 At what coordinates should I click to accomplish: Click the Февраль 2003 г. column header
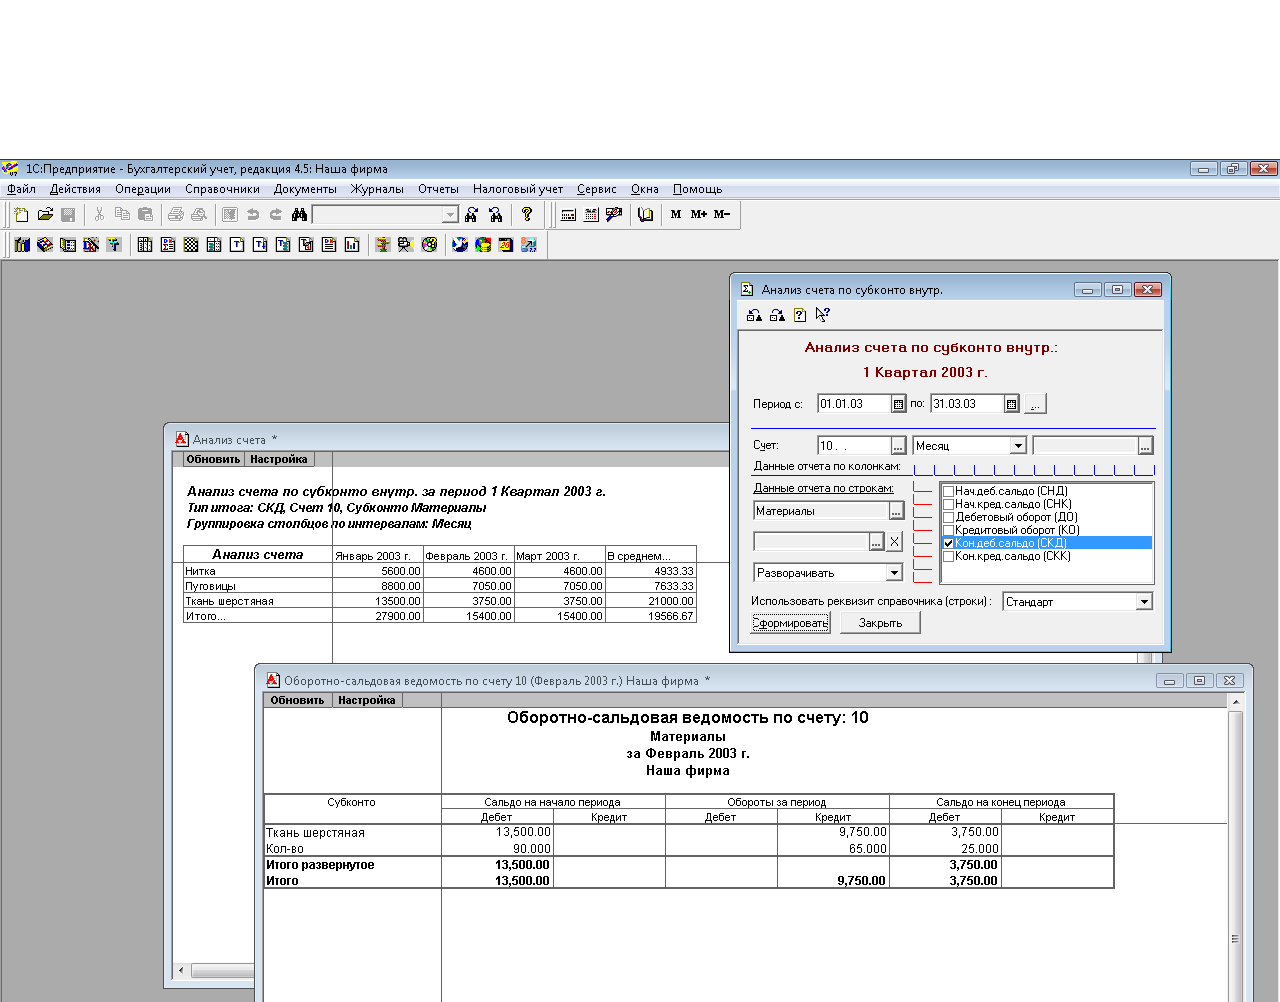(468, 555)
